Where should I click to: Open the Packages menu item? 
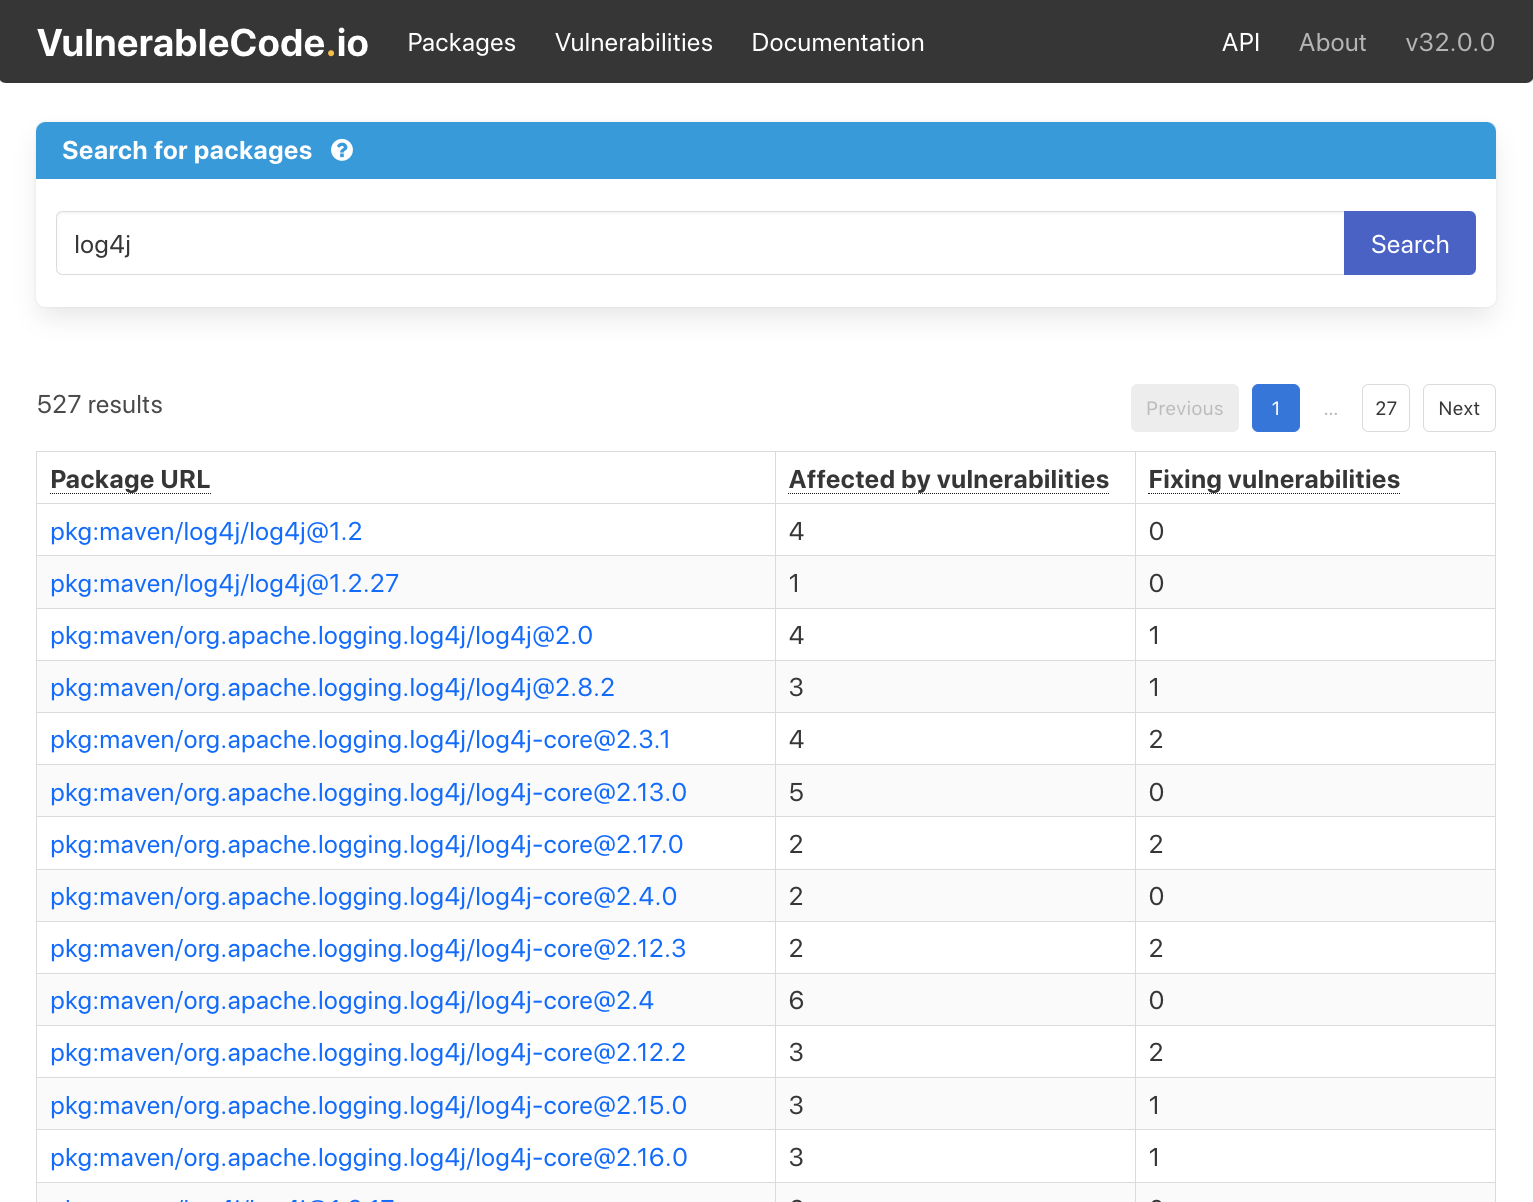pyautogui.click(x=461, y=43)
